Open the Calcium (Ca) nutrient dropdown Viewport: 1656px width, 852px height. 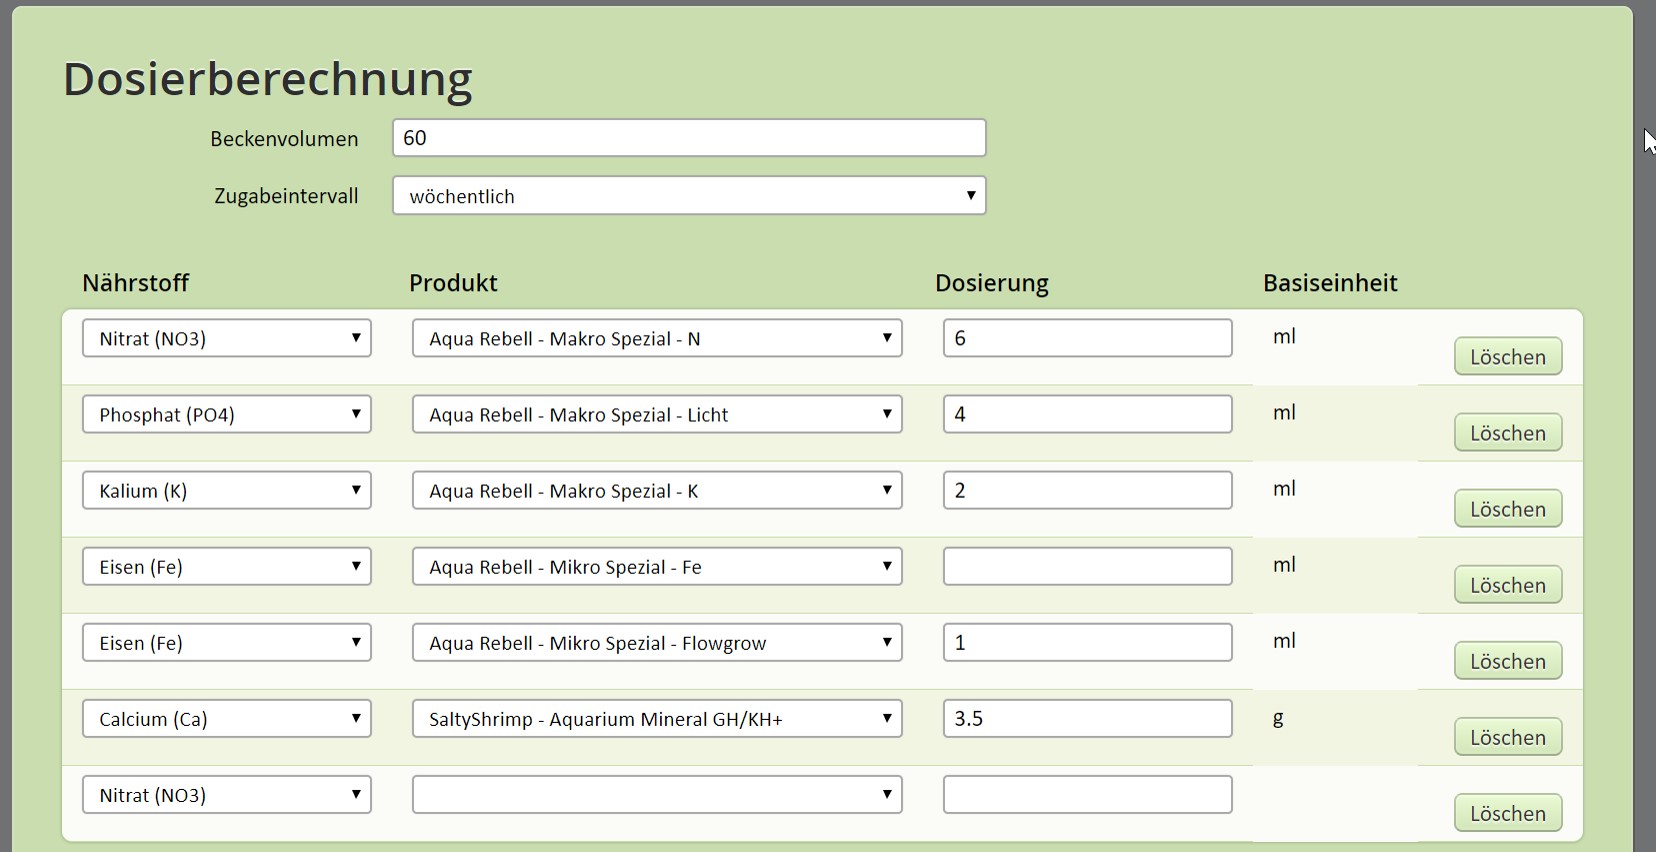point(227,718)
